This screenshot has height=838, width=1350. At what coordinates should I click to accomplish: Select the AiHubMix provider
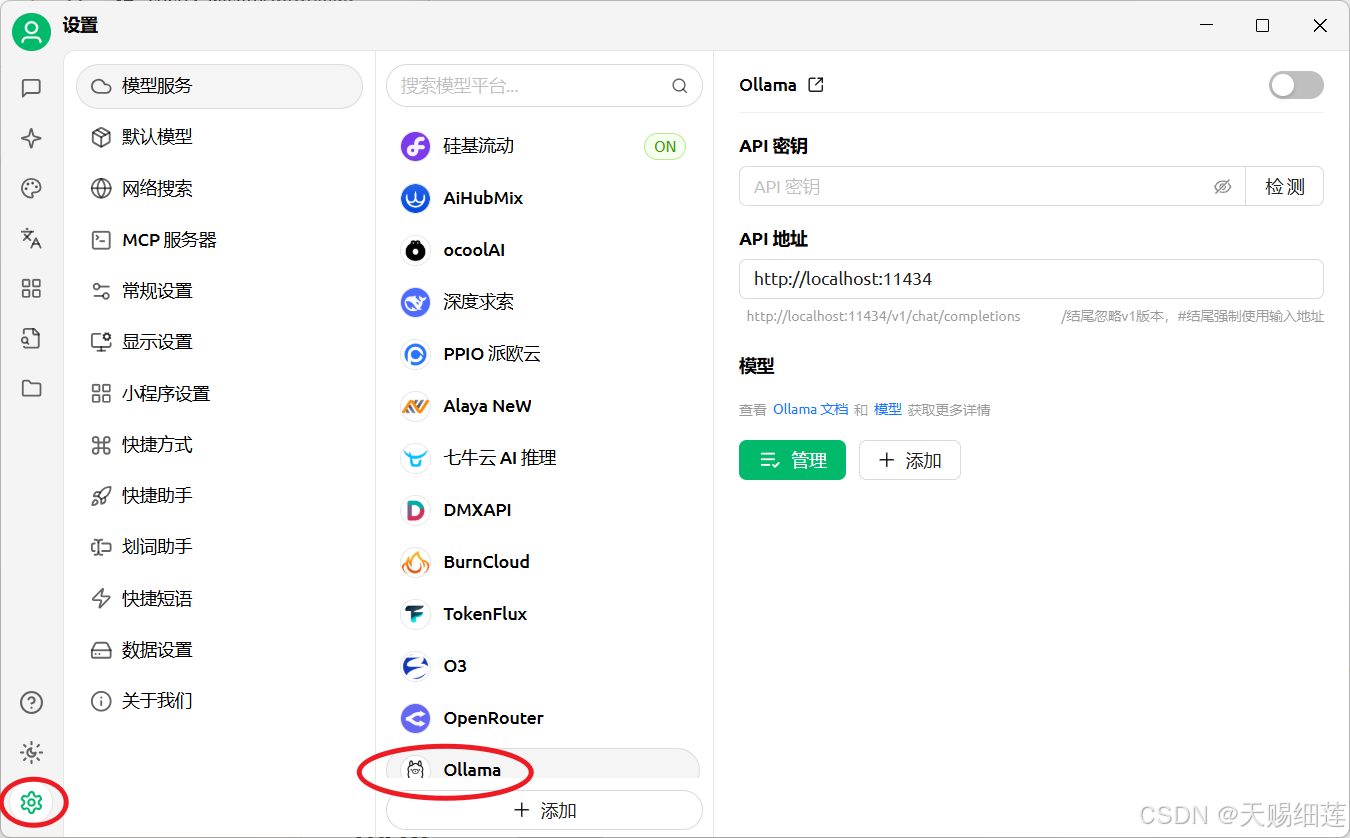click(544, 198)
